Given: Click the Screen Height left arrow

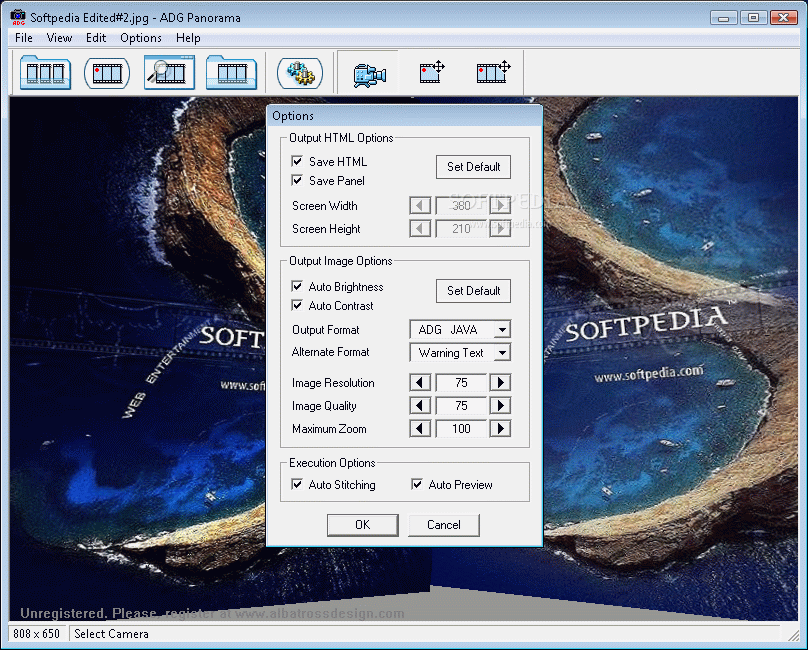Looking at the screenshot, I should (420, 228).
